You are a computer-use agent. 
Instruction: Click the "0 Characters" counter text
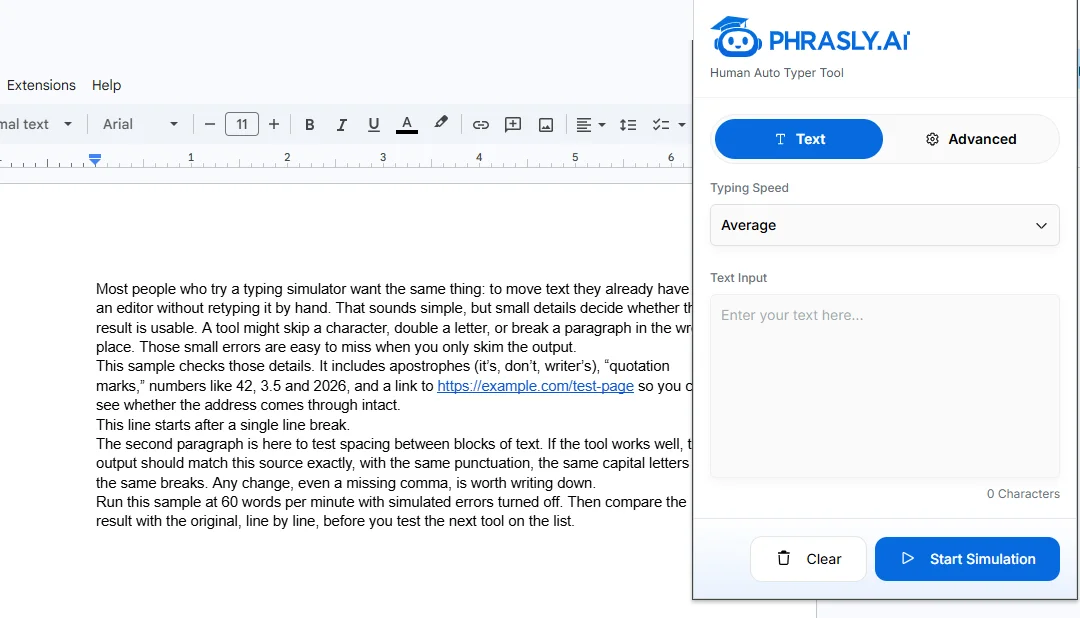1023,494
